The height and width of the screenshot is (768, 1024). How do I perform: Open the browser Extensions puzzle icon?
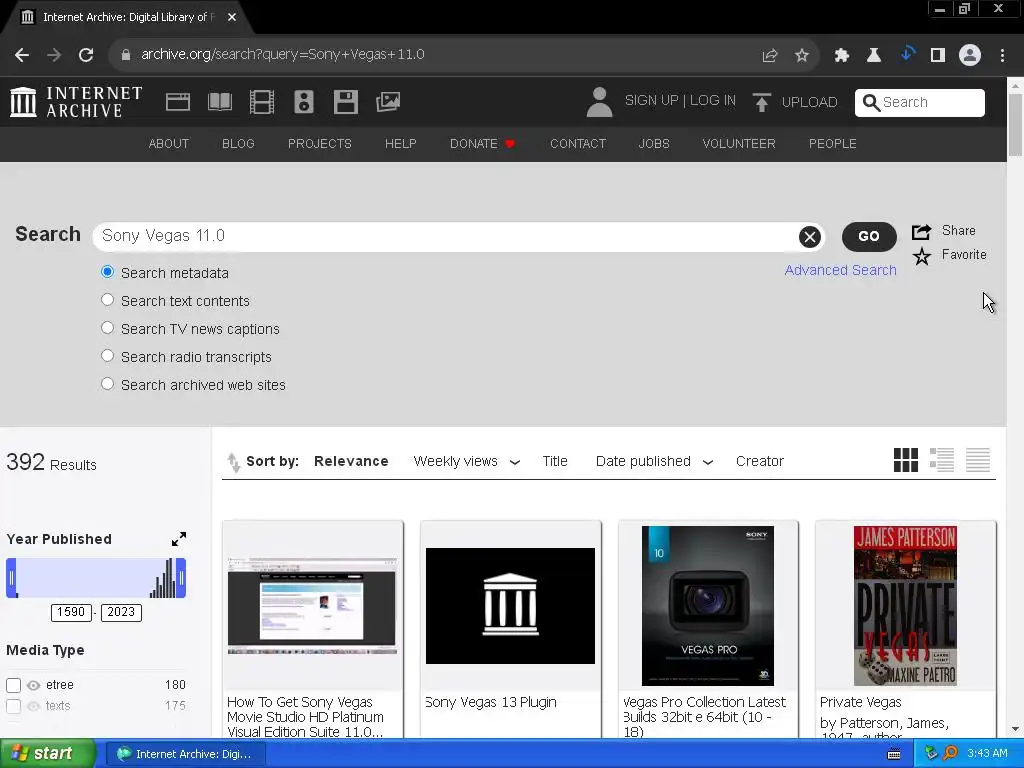[x=842, y=56]
